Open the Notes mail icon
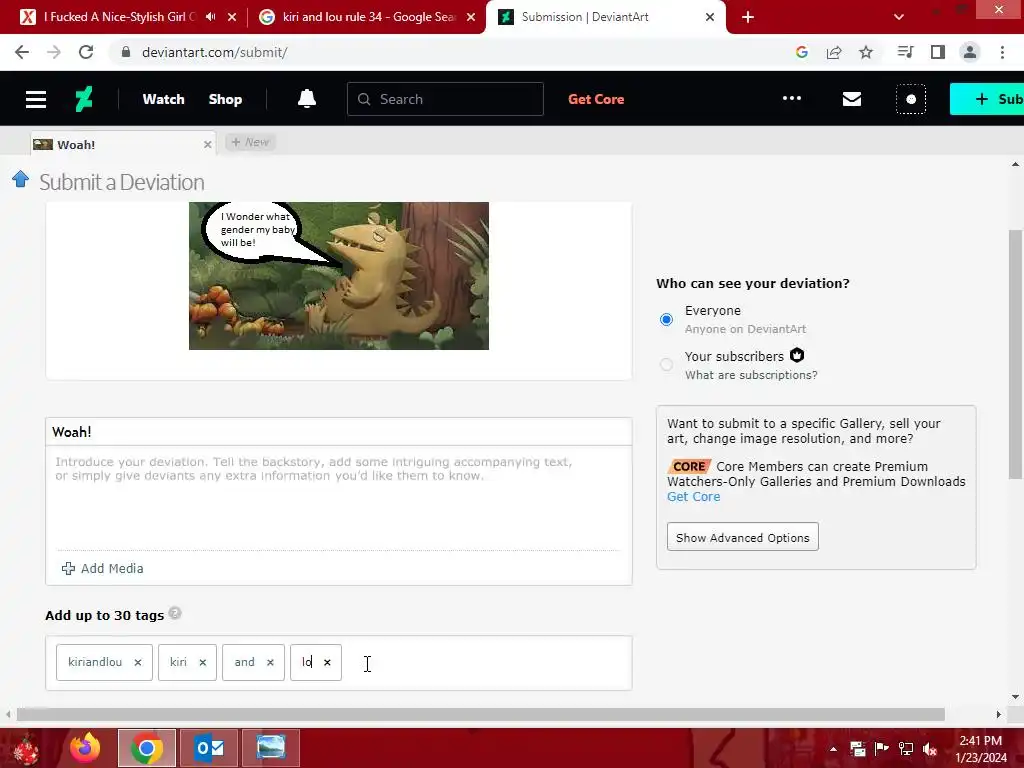 point(852,99)
